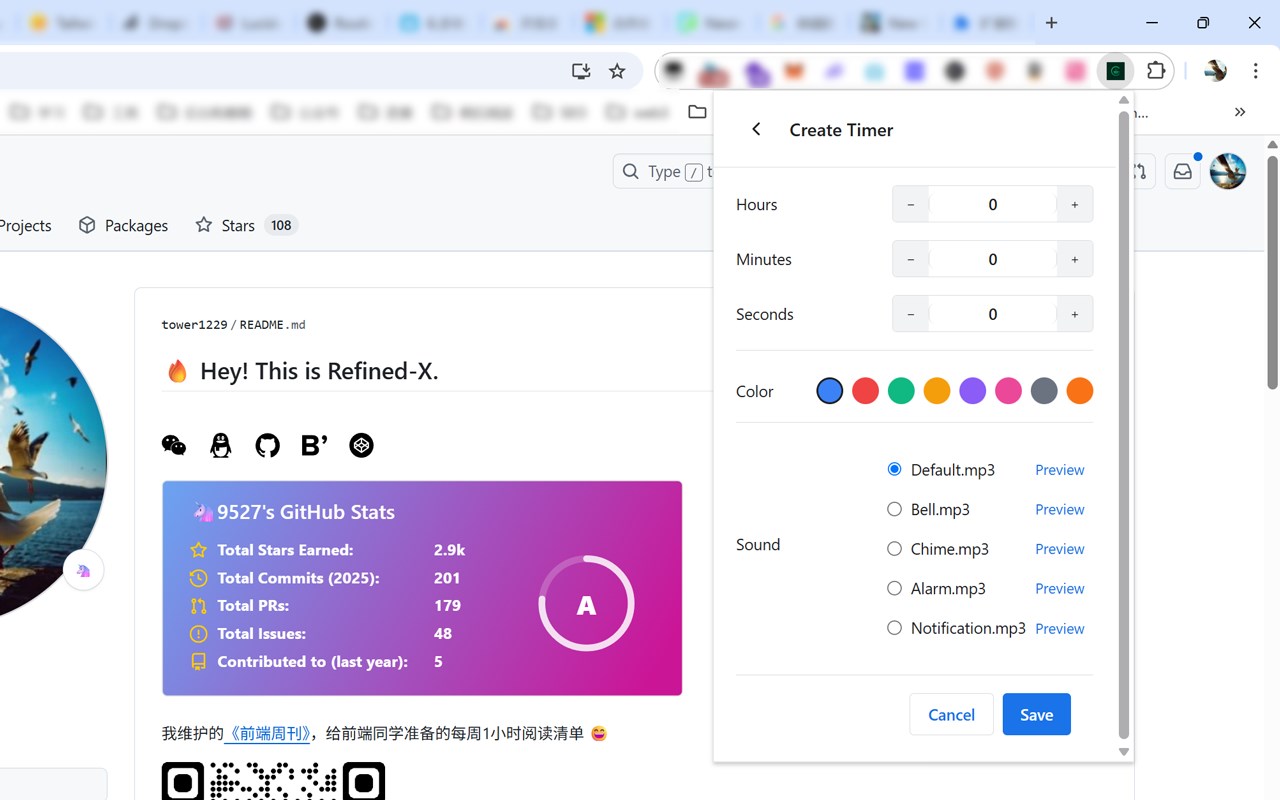Viewport: 1280px width, 800px height.
Task: Cancel timer creation
Action: coord(951,714)
